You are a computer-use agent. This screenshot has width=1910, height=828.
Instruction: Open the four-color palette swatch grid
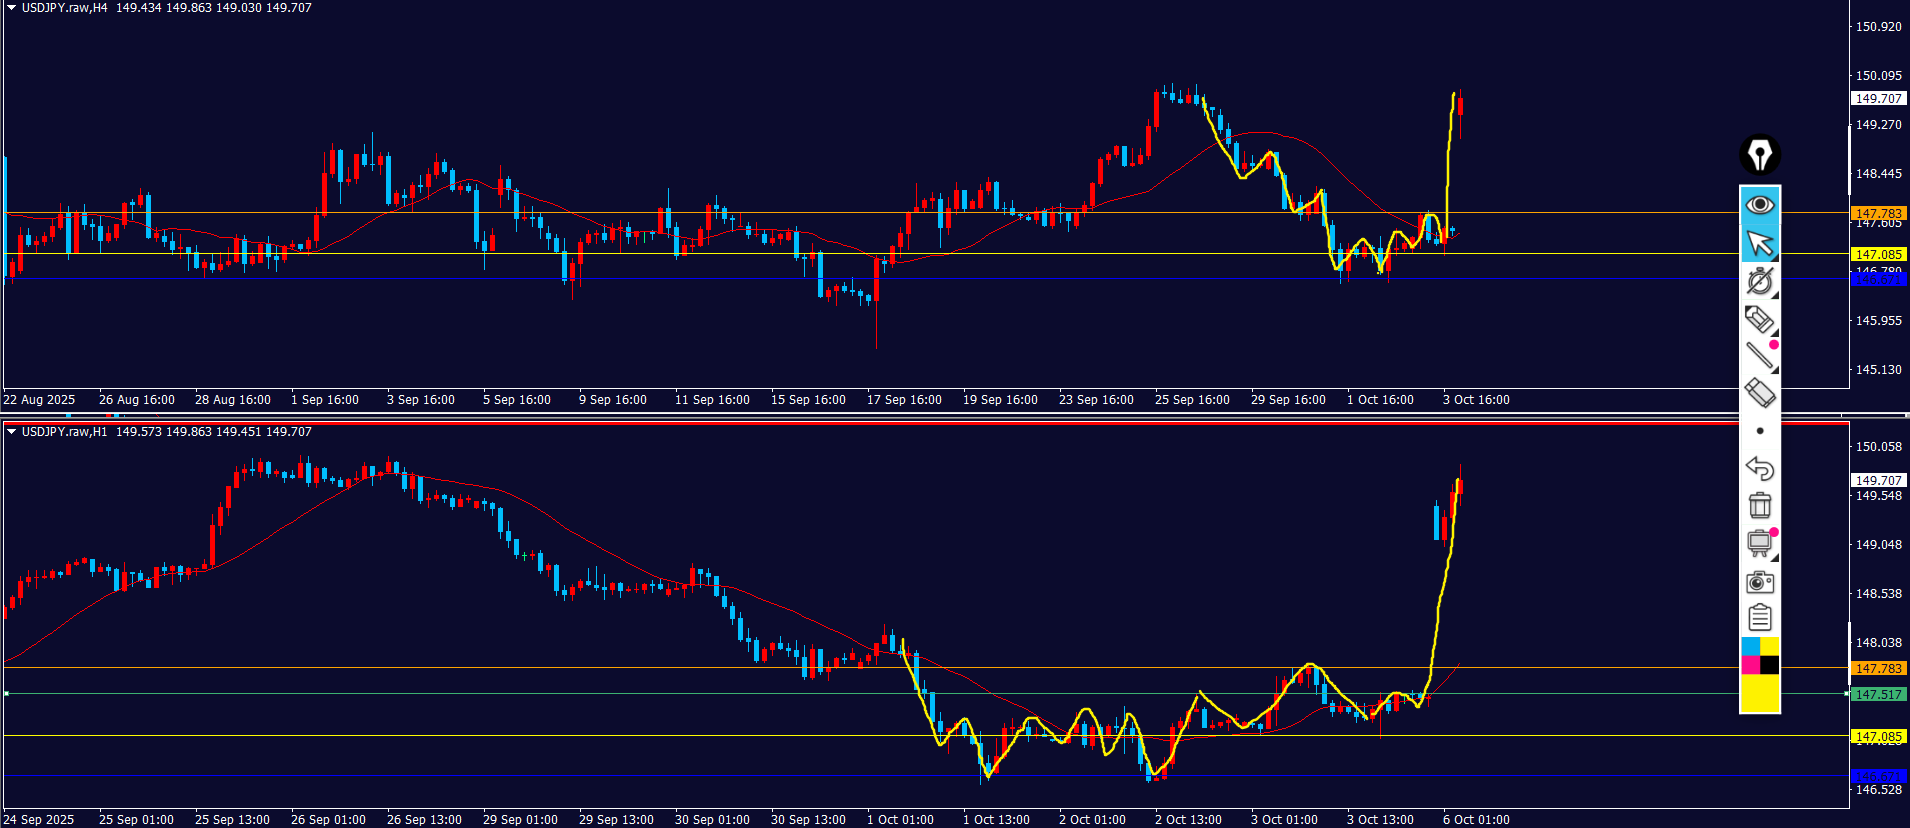point(1760,656)
